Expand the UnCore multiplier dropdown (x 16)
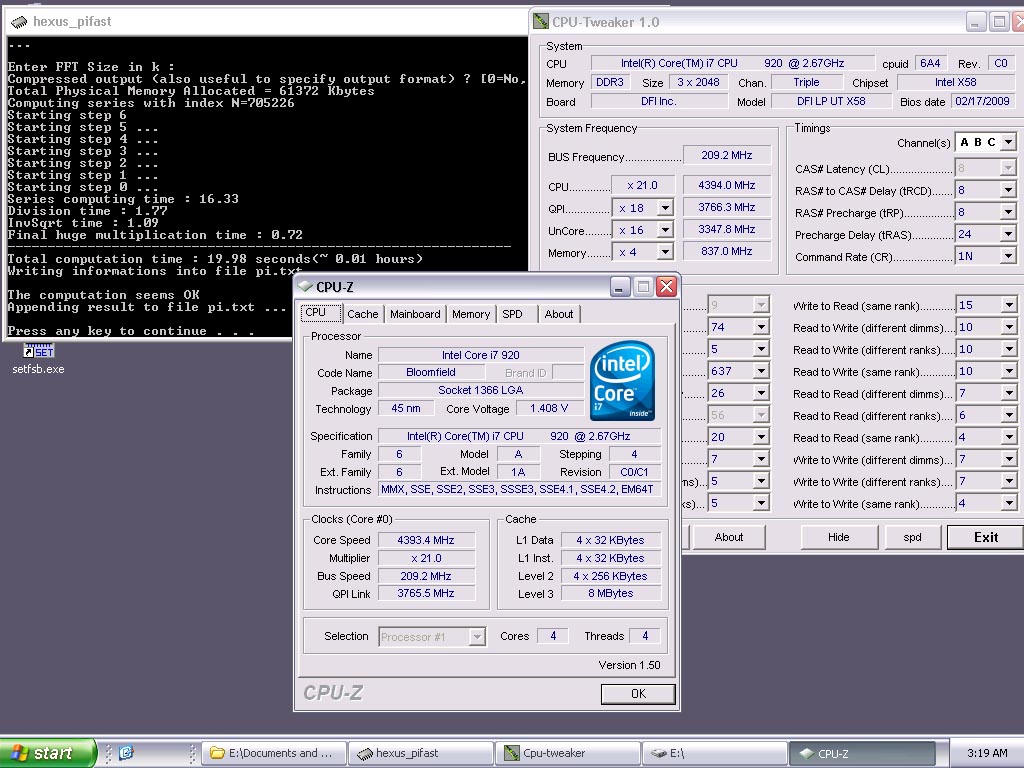Viewport: 1024px width, 768px height. coord(665,230)
